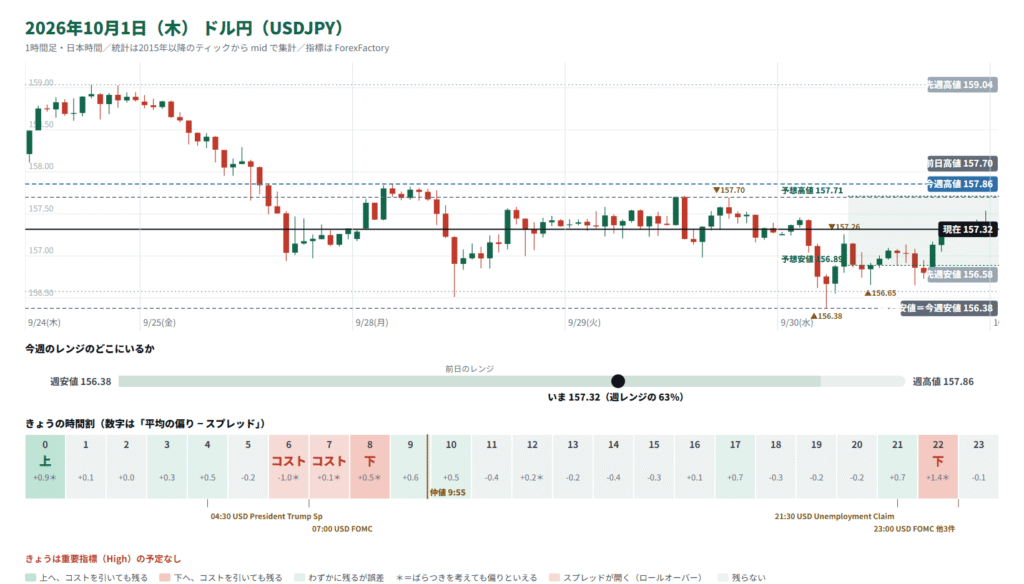Click the 前日高値 157.70 price label

click(x=962, y=163)
